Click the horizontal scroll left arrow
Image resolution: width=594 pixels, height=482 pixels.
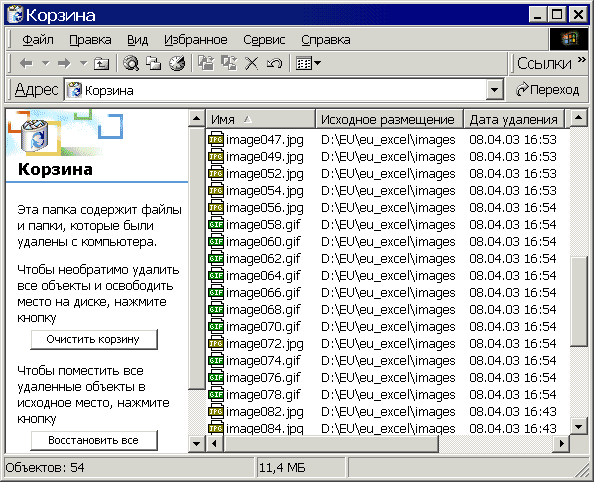click(x=215, y=443)
